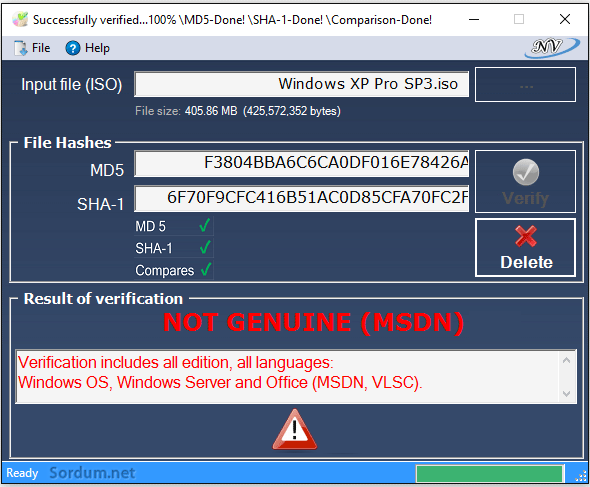Click the result text scroll up arrow

point(566,361)
